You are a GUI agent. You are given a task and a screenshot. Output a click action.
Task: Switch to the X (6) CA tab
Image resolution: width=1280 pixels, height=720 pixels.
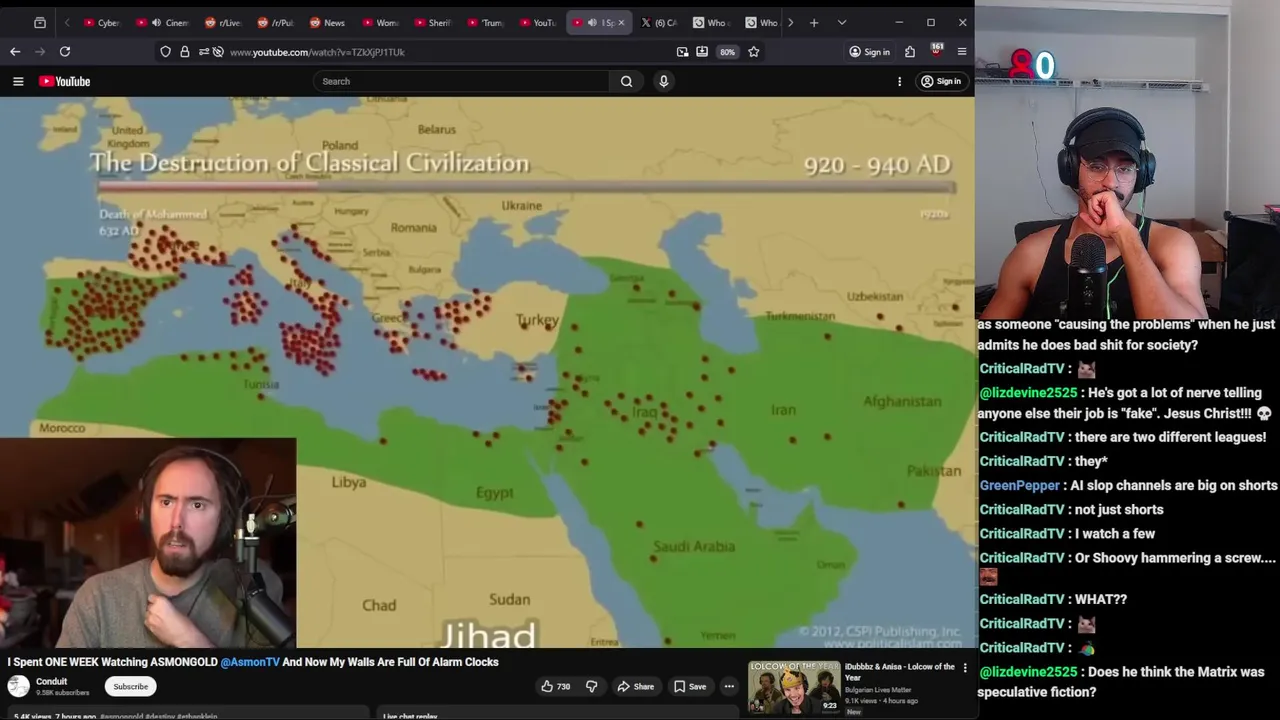[659, 22]
